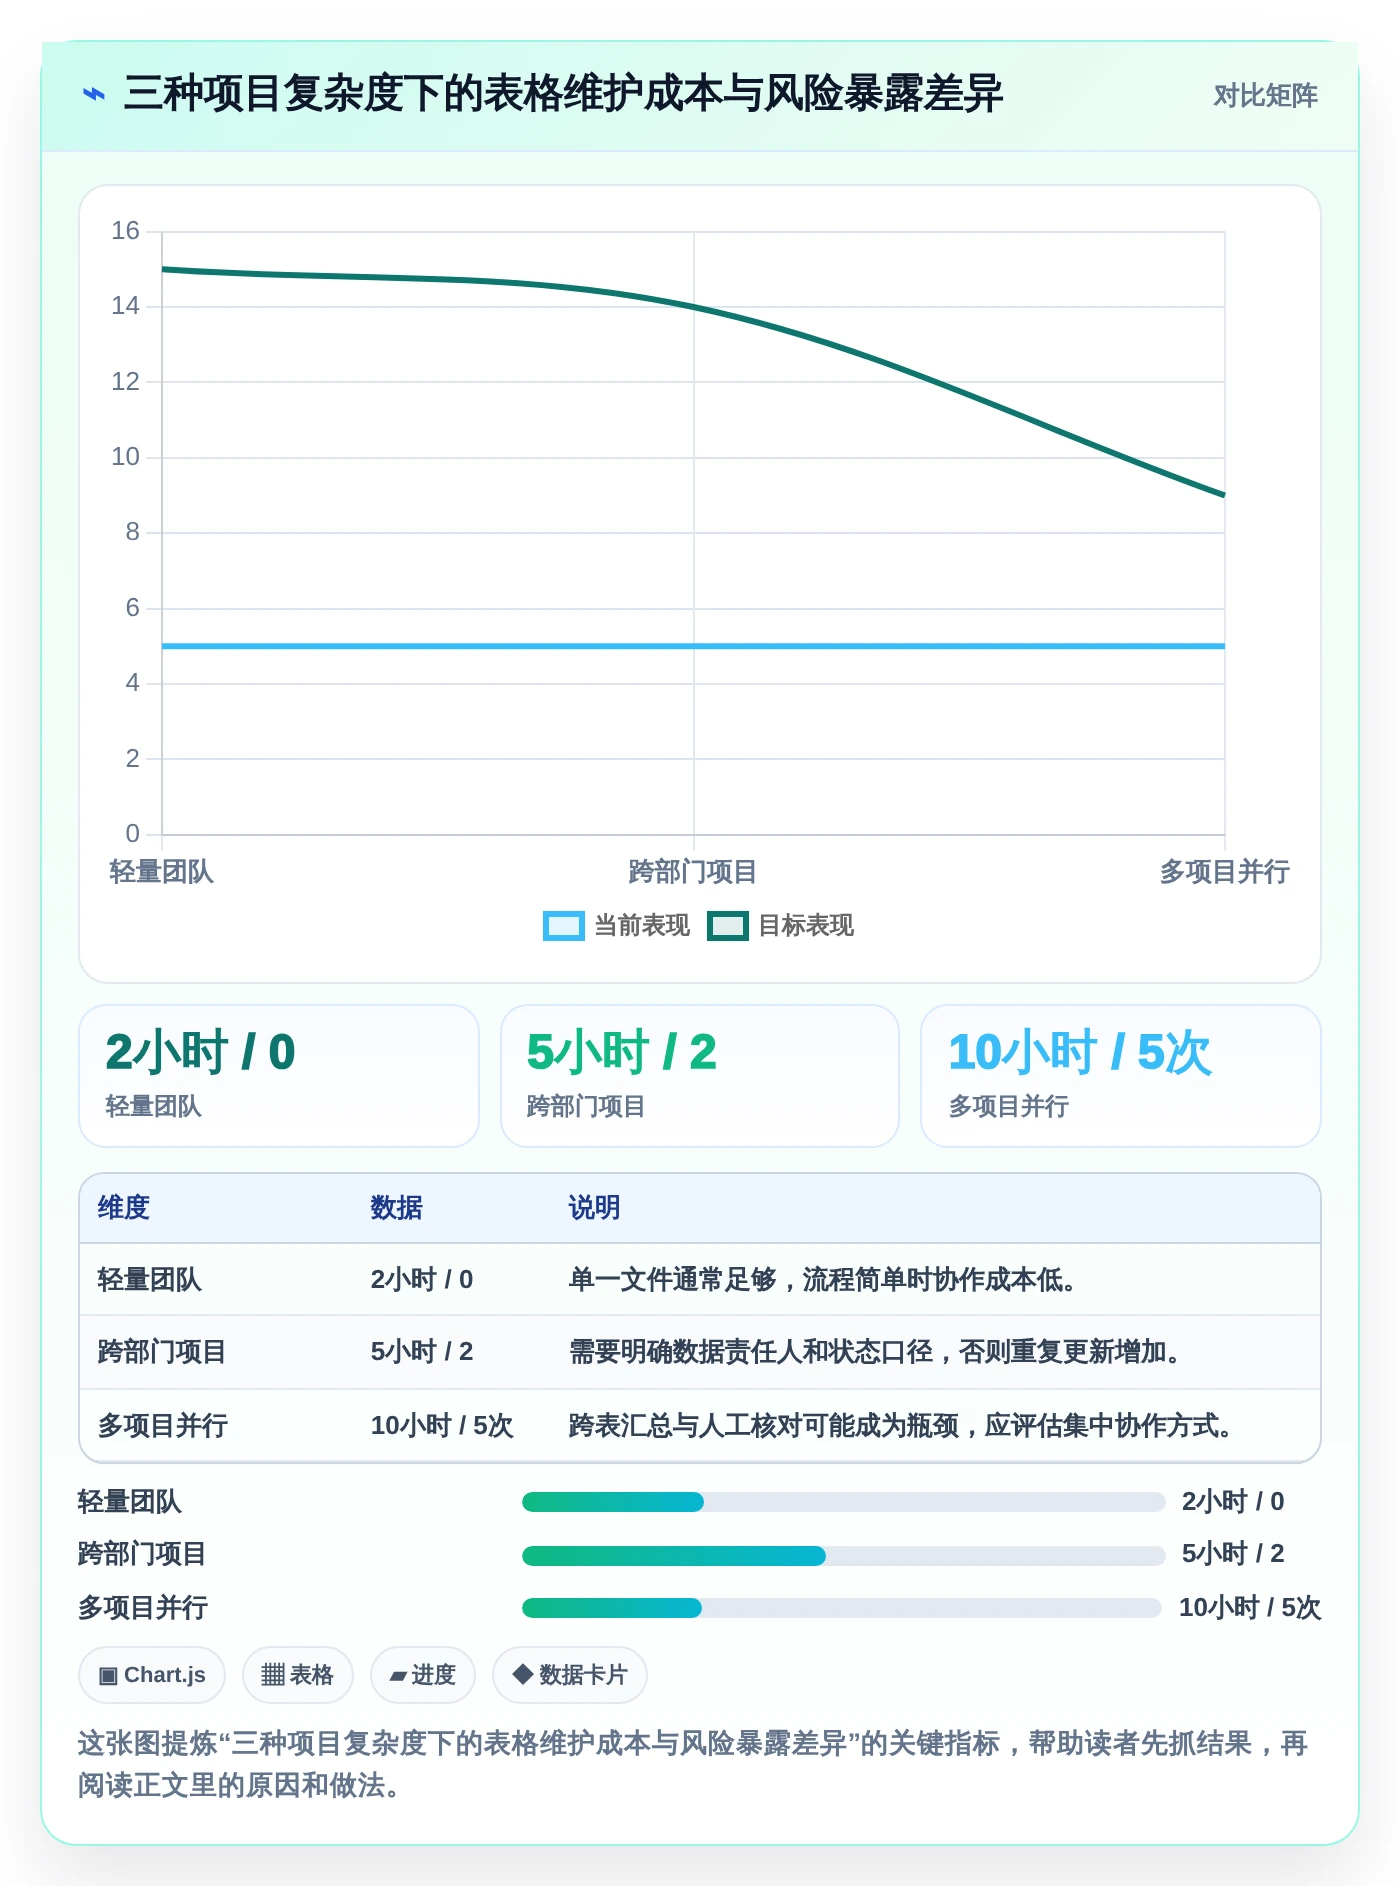Click the 对比矩阵 label in header
The width and height of the screenshot is (1400, 1886).
(x=1265, y=96)
